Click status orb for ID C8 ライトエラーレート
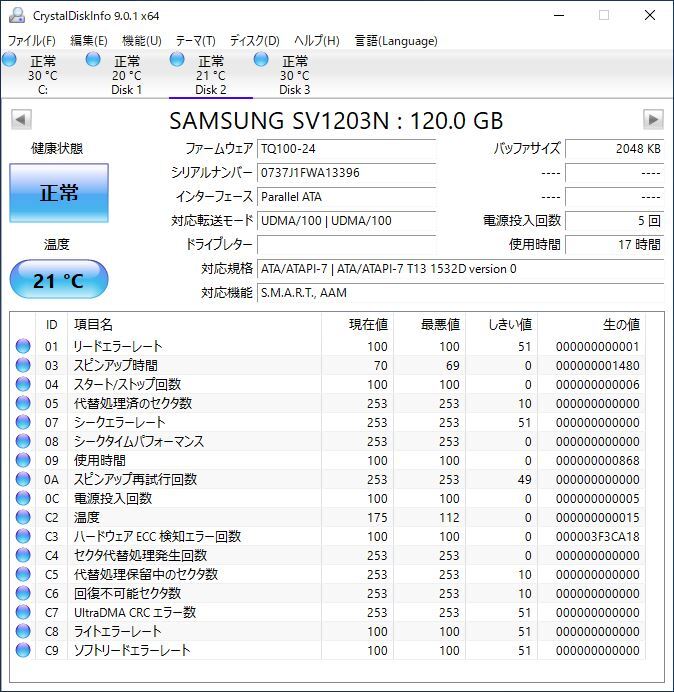The image size is (674, 692). coord(23,631)
